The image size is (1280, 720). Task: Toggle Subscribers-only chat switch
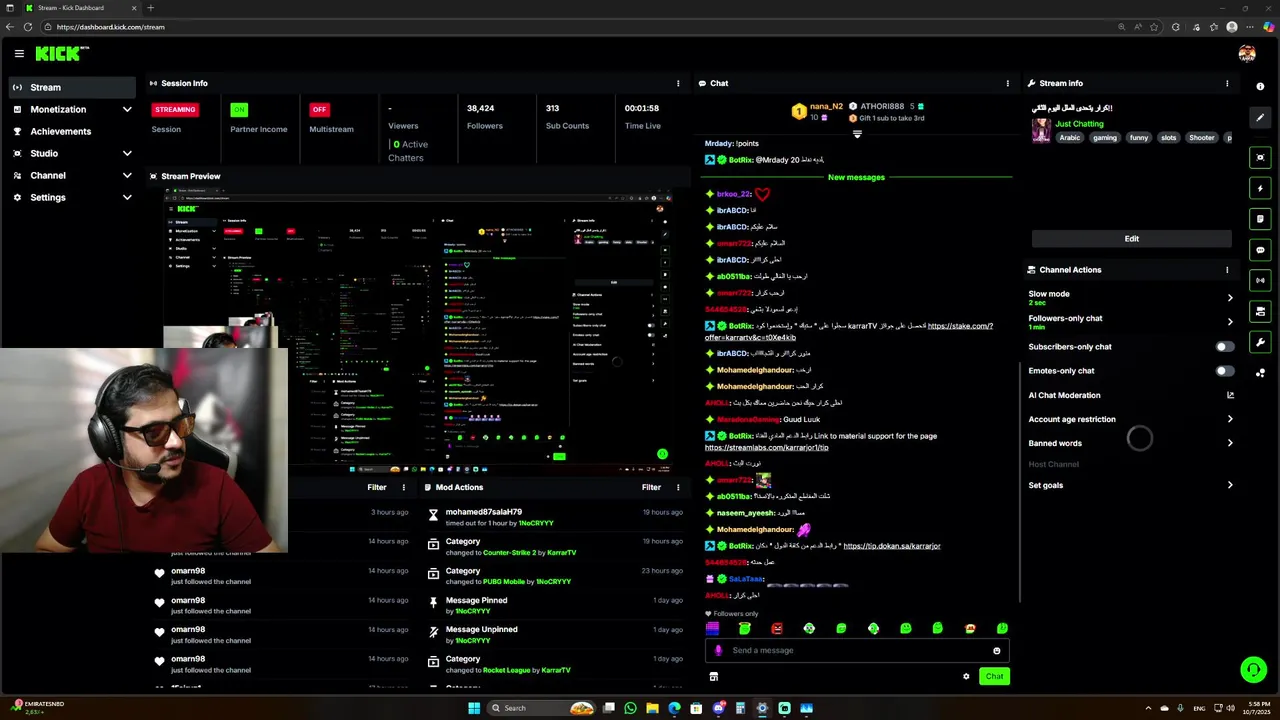(x=1224, y=347)
